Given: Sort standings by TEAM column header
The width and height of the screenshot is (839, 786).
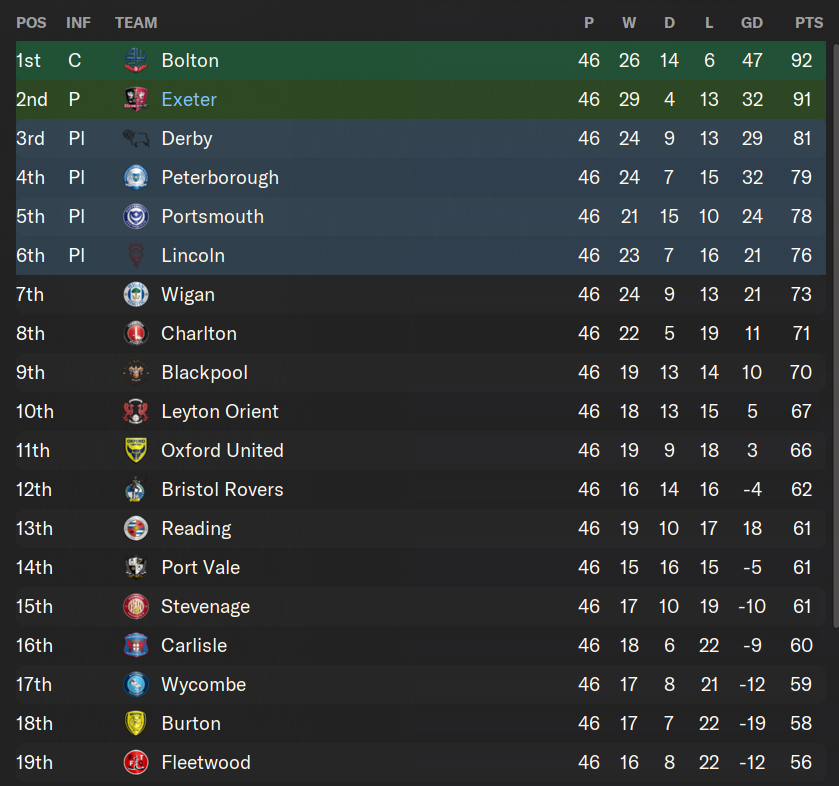Looking at the screenshot, I should (x=136, y=22).
